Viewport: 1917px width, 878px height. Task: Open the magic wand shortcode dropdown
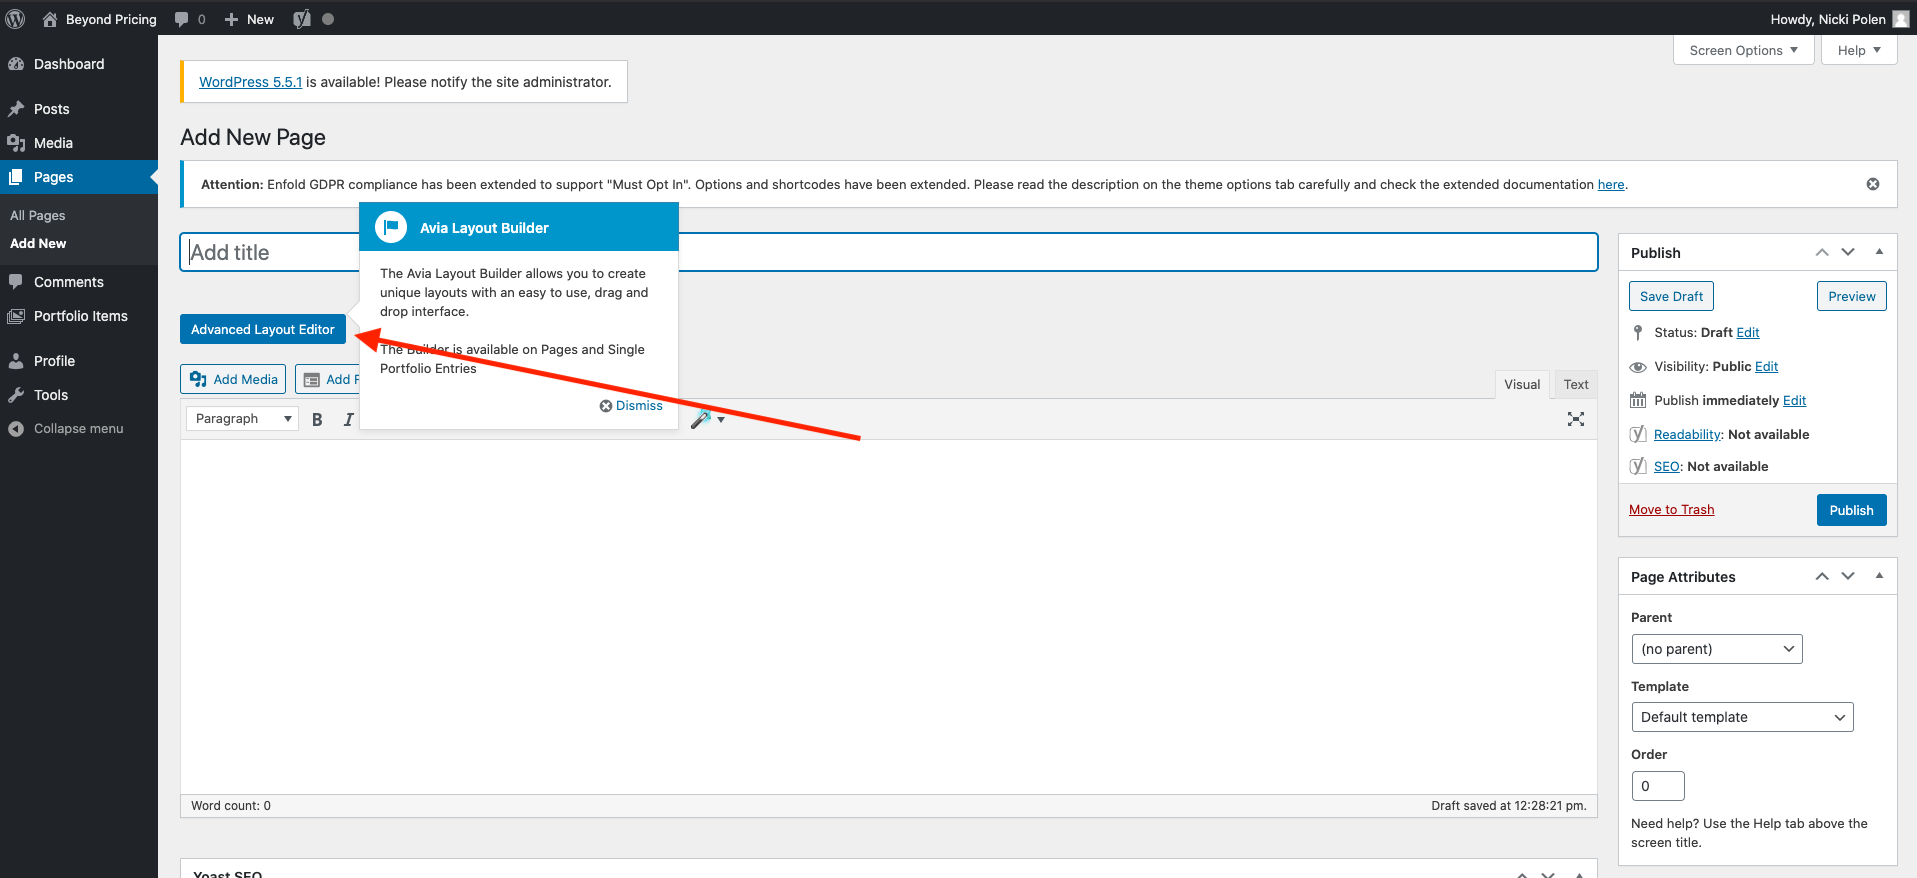pyautogui.click(x=708, y=419)
